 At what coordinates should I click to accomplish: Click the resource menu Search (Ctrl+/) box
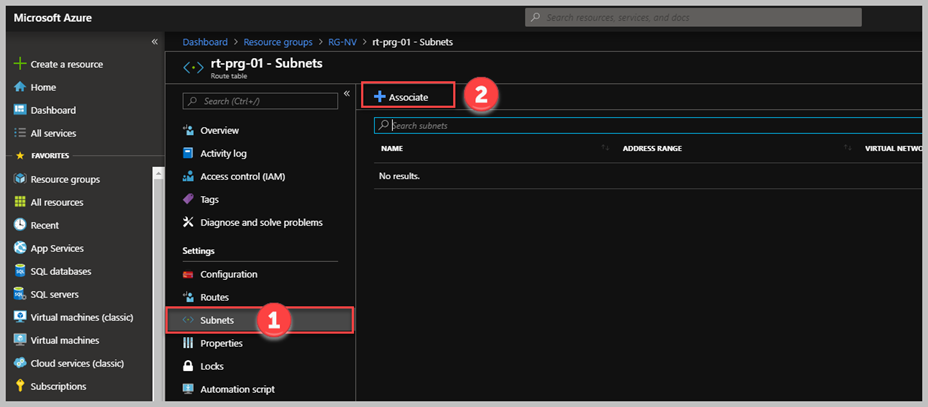click(260, 101)
